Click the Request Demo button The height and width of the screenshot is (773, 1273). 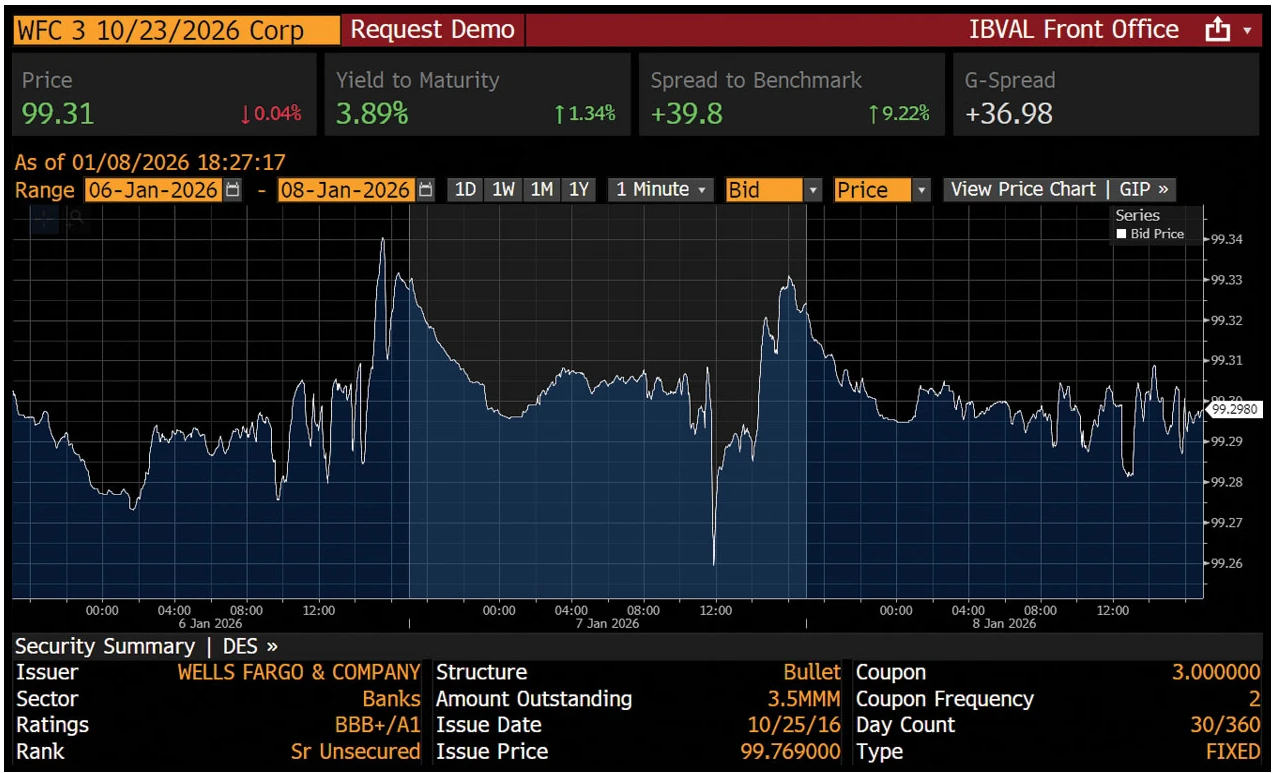(x=432, y=29)
